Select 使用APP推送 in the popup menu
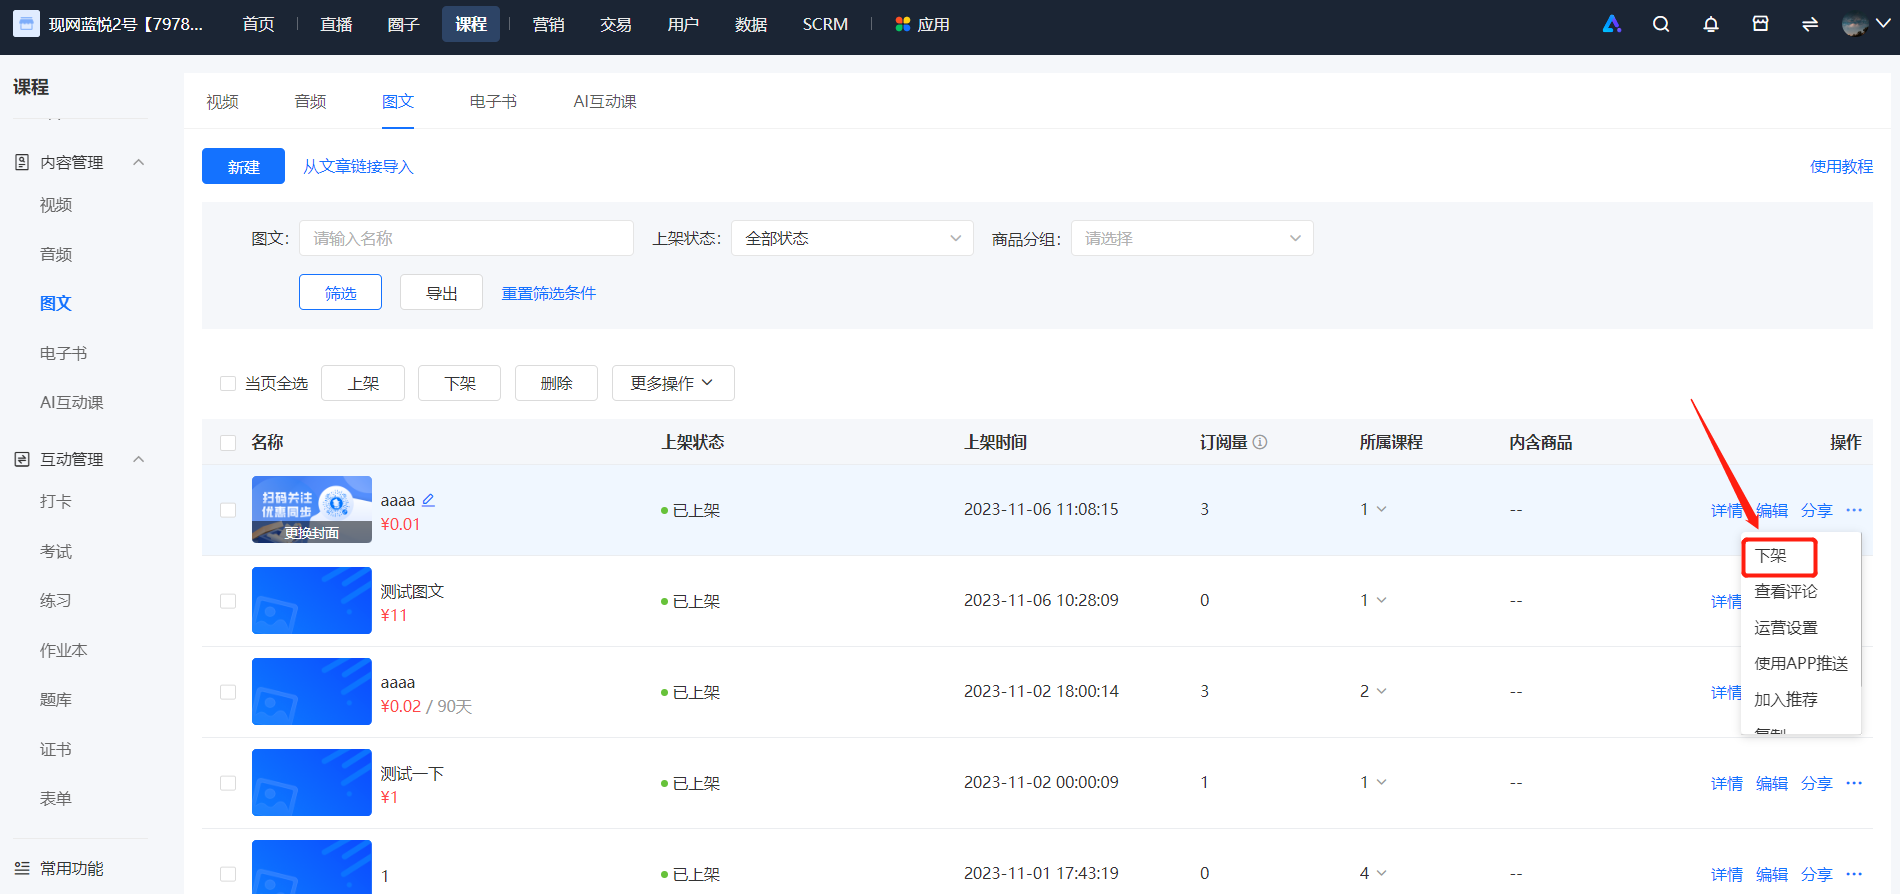 [1800, 664]
